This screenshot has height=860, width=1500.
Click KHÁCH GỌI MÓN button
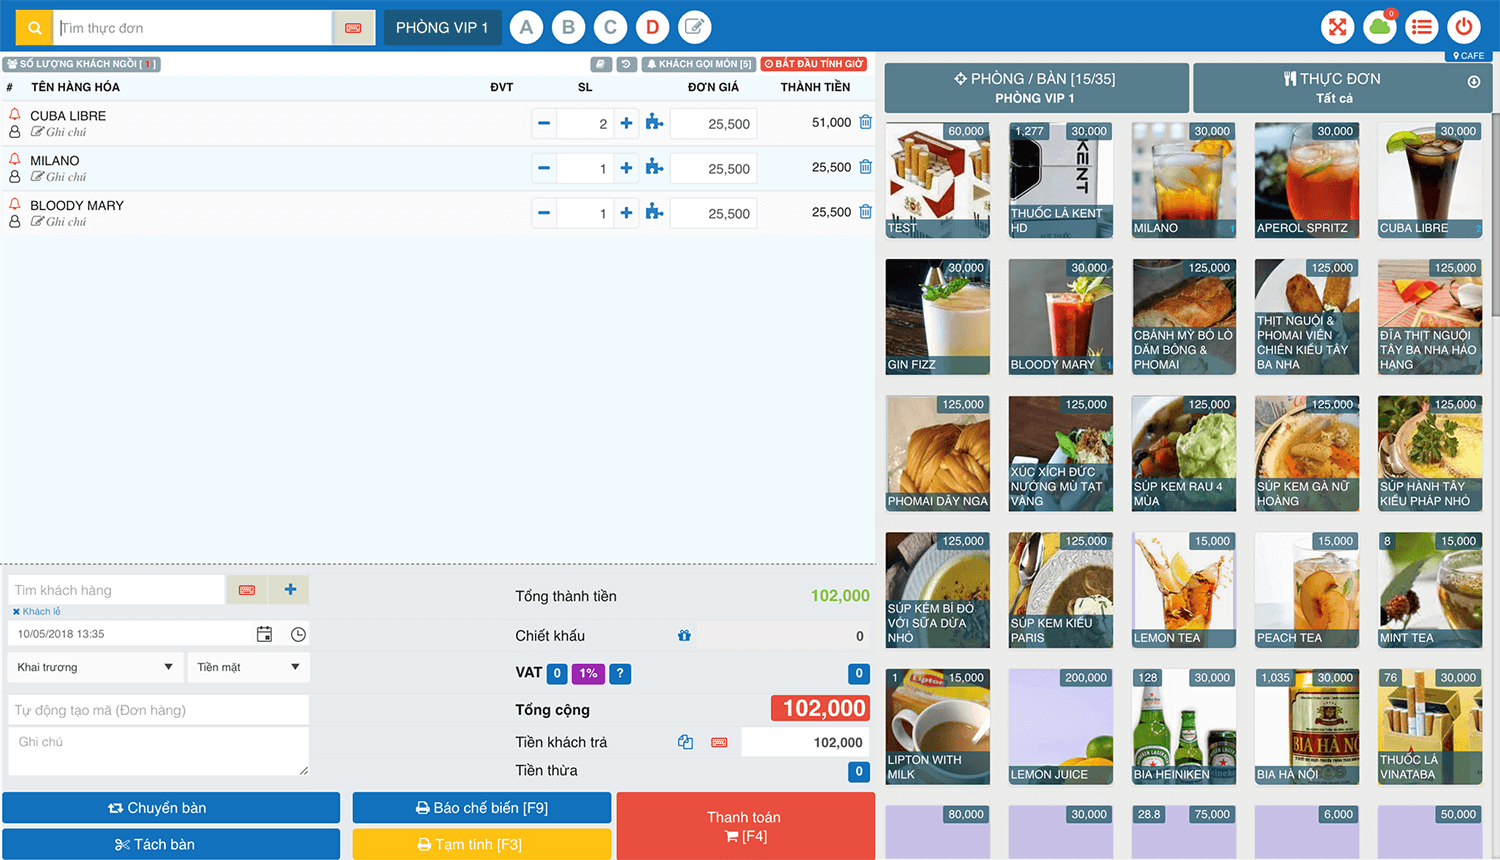coord(698,64)
